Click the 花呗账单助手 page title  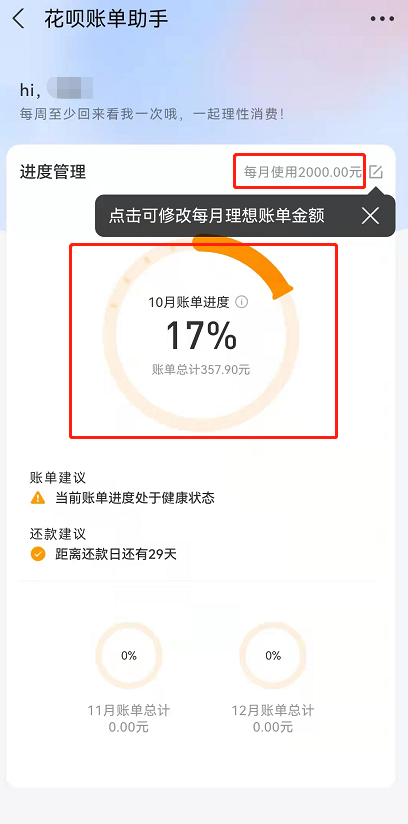[106, 19]
